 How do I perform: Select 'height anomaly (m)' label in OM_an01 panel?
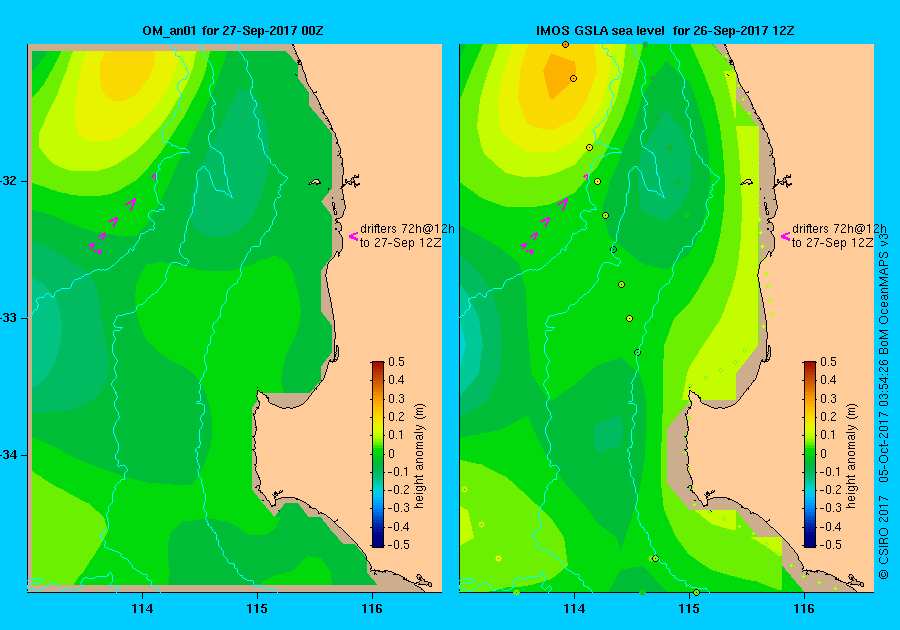click(x=420, y=456)
